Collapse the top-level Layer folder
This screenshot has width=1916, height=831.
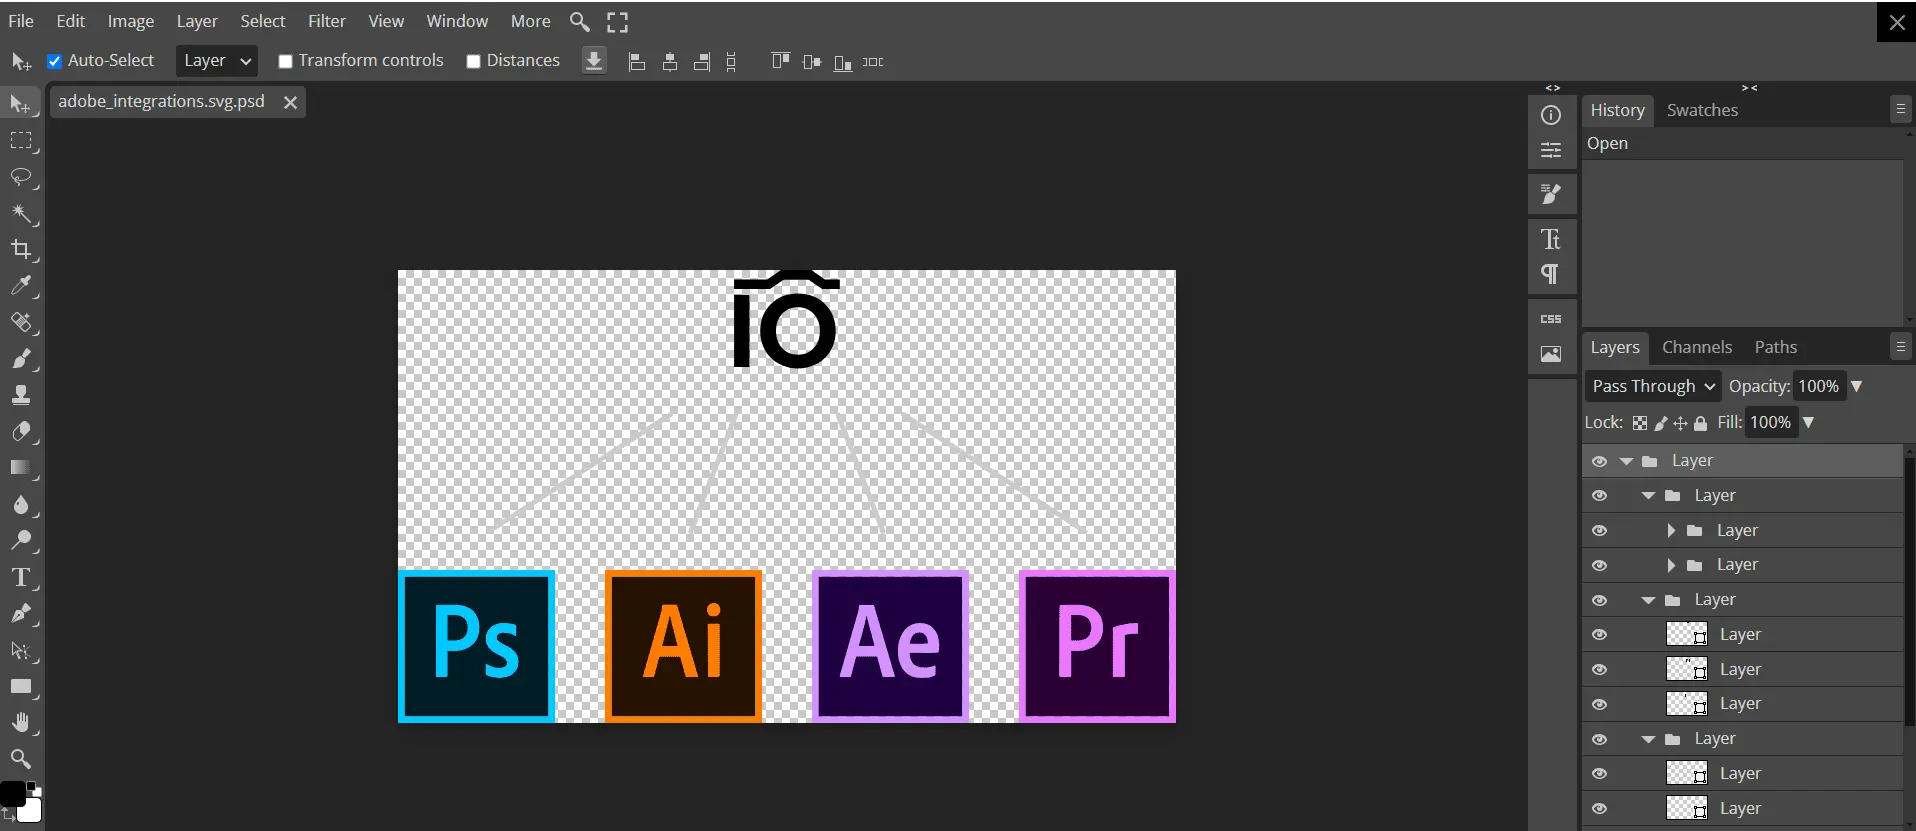[1627, 461]
